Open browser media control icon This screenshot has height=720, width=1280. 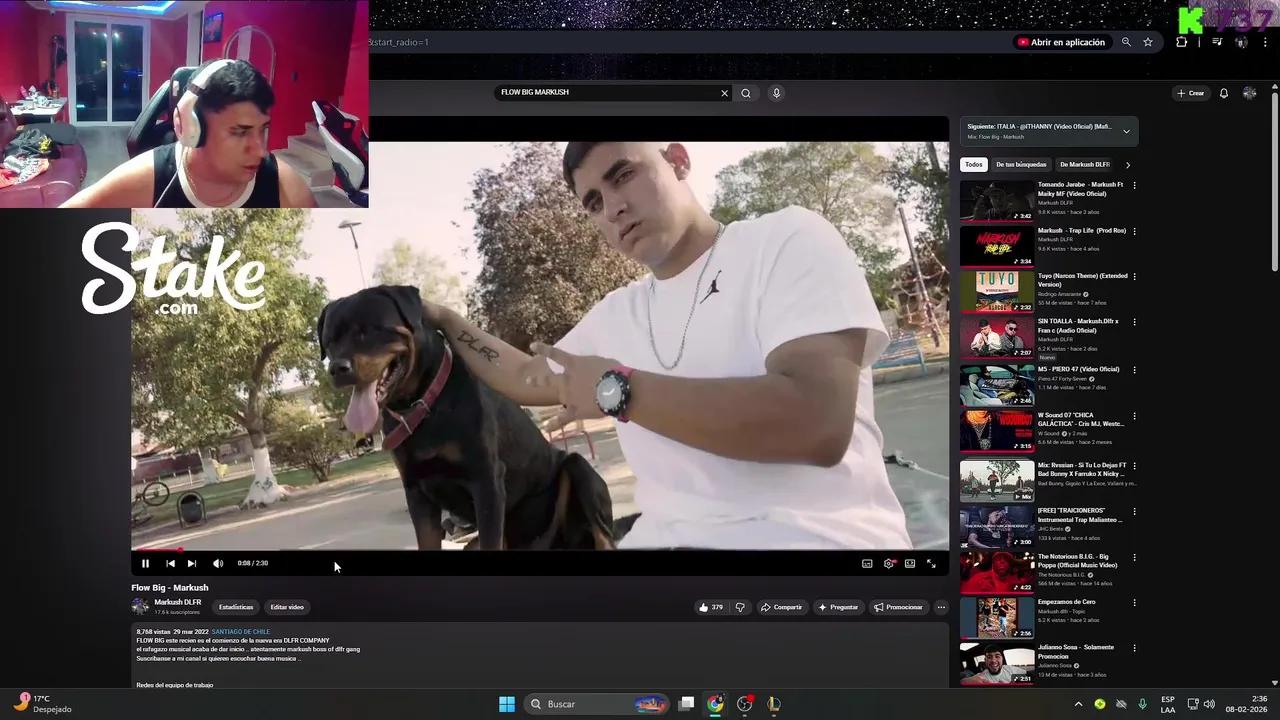coord(1217,42)
